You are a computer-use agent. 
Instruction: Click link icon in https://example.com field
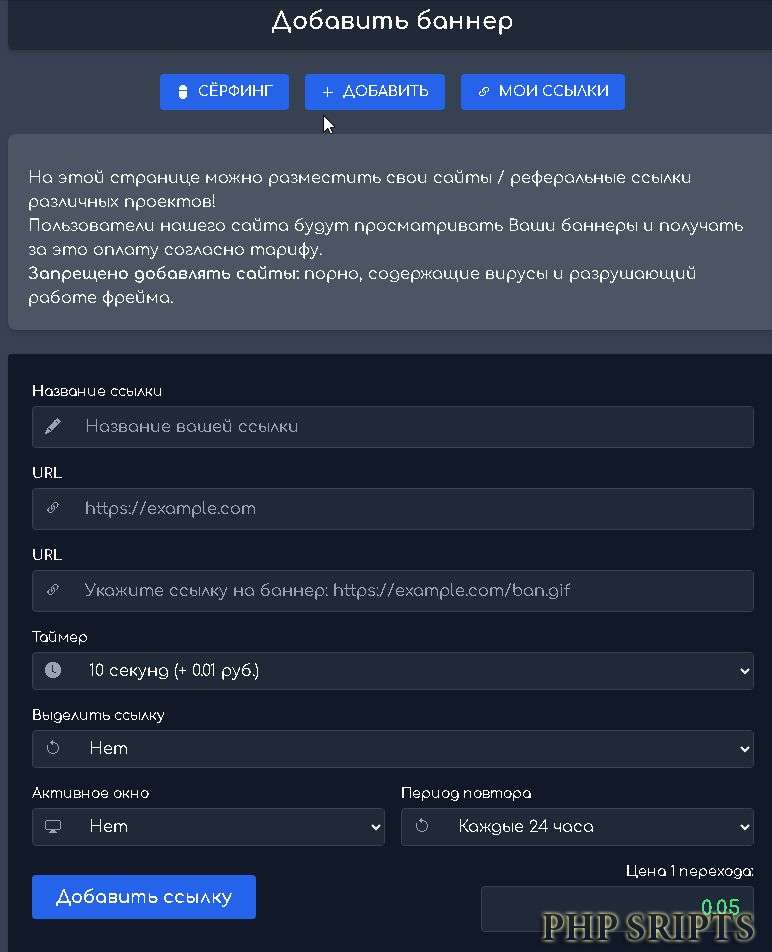tap(53, 508)
